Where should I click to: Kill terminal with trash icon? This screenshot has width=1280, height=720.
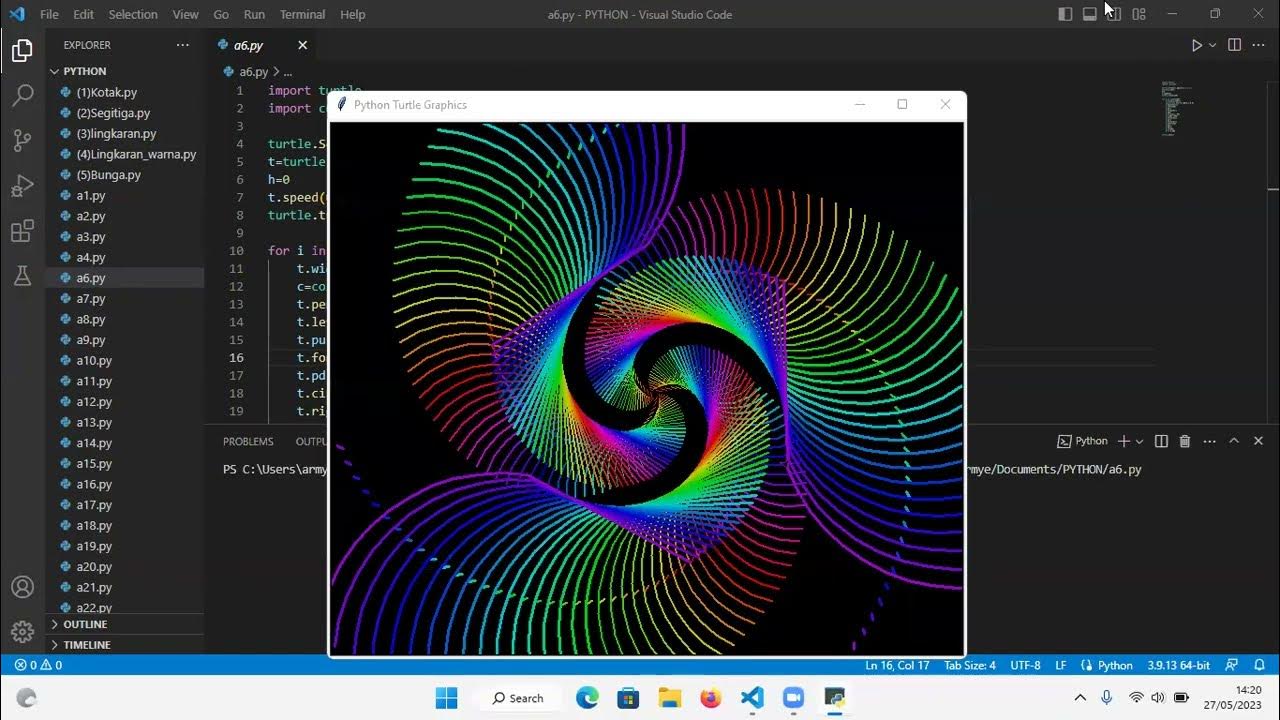(1185, 441)
